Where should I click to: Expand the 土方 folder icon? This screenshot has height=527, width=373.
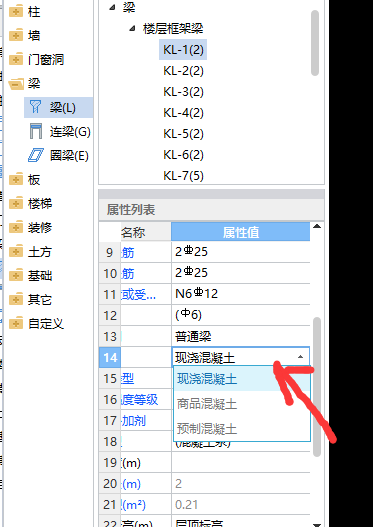tap(16, 252)
